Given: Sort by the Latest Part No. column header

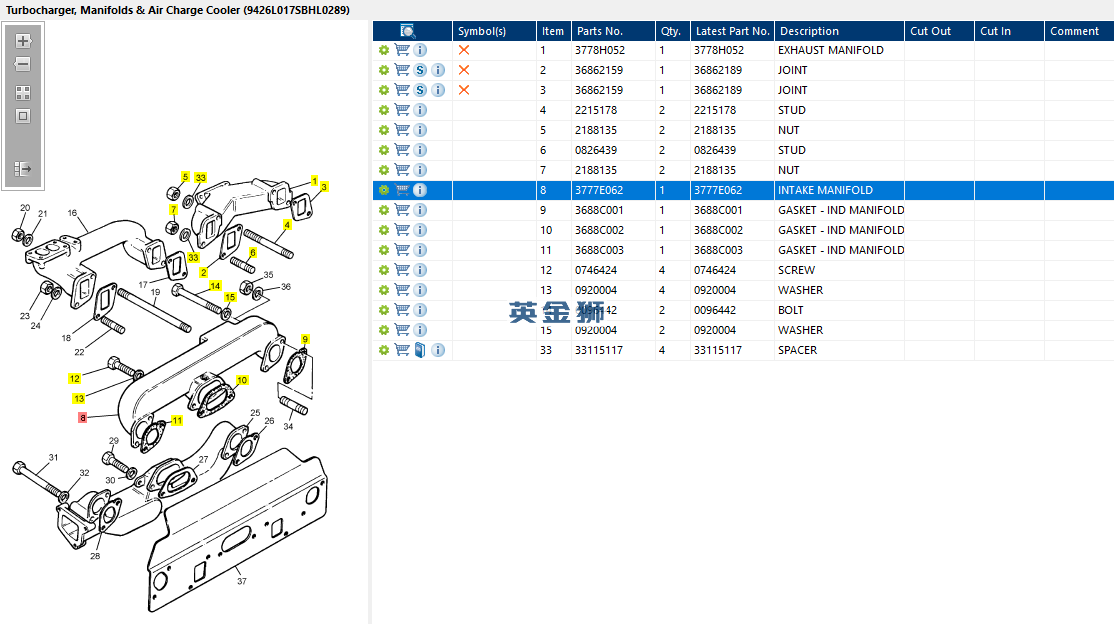Looking at the screenshot, I should click(x=732, y=31).
